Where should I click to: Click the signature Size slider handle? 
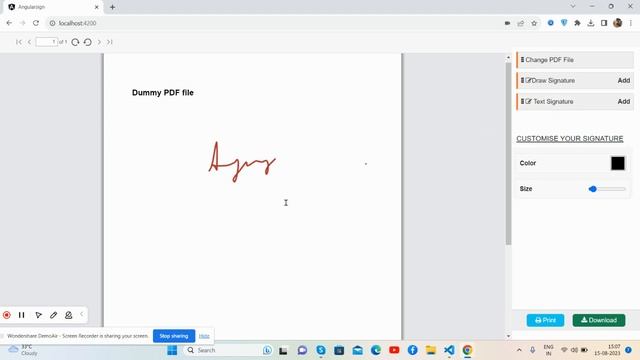point(593,189)
